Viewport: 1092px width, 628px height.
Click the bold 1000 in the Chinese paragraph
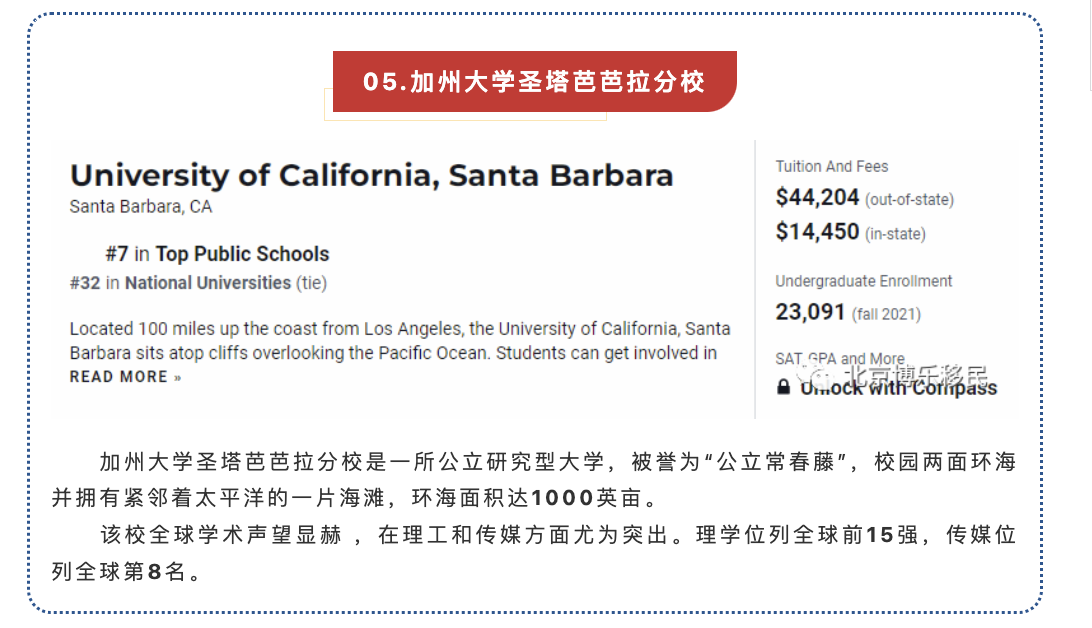(562, 497)
